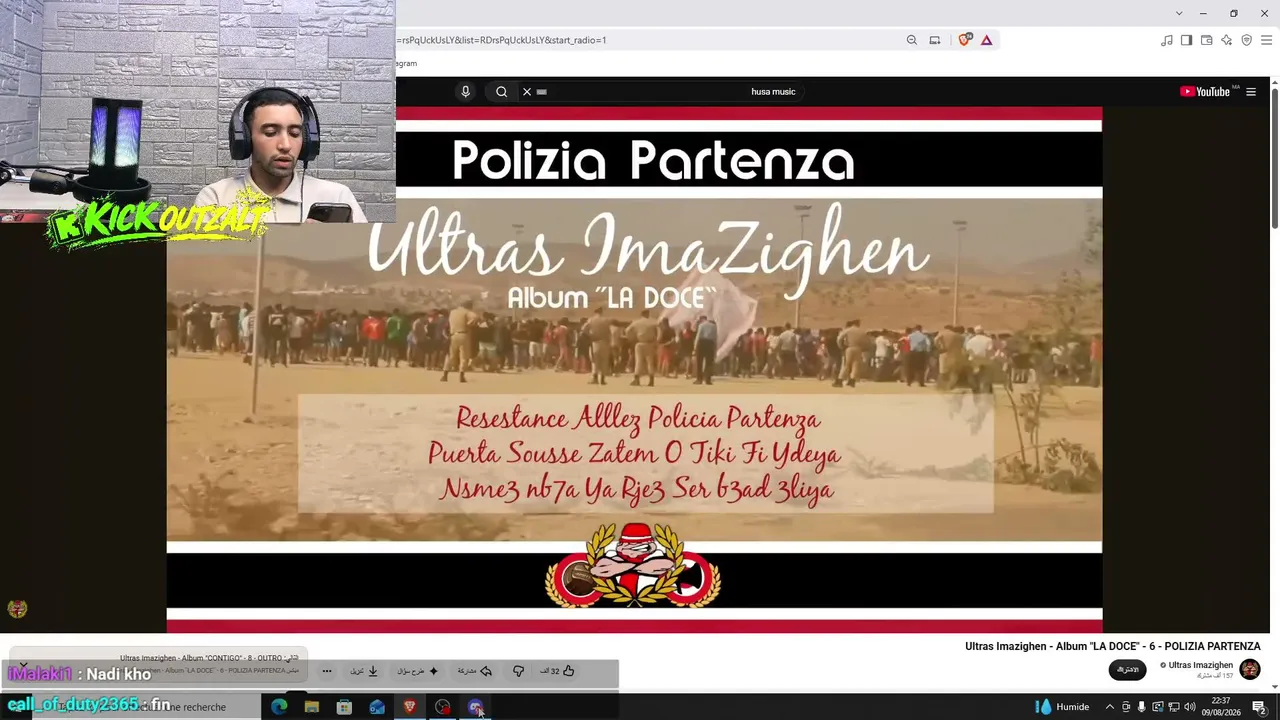The image size is (1280, 720).
Task: Click the YouTube voice search microphone
Action: tap(465, 92)
